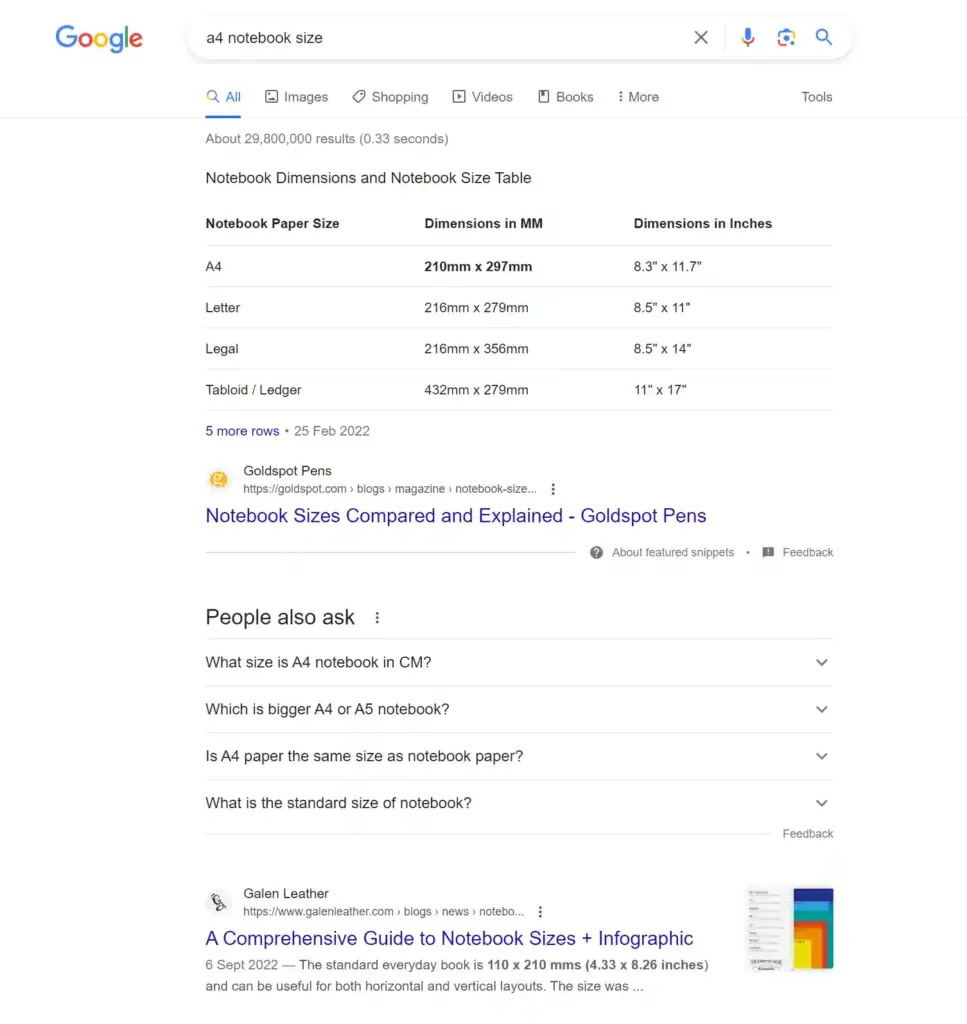This screenshot has height=1024, width=967.
Task: Open three-dot menu next to People also ask
Action: (x=377, y=618)
